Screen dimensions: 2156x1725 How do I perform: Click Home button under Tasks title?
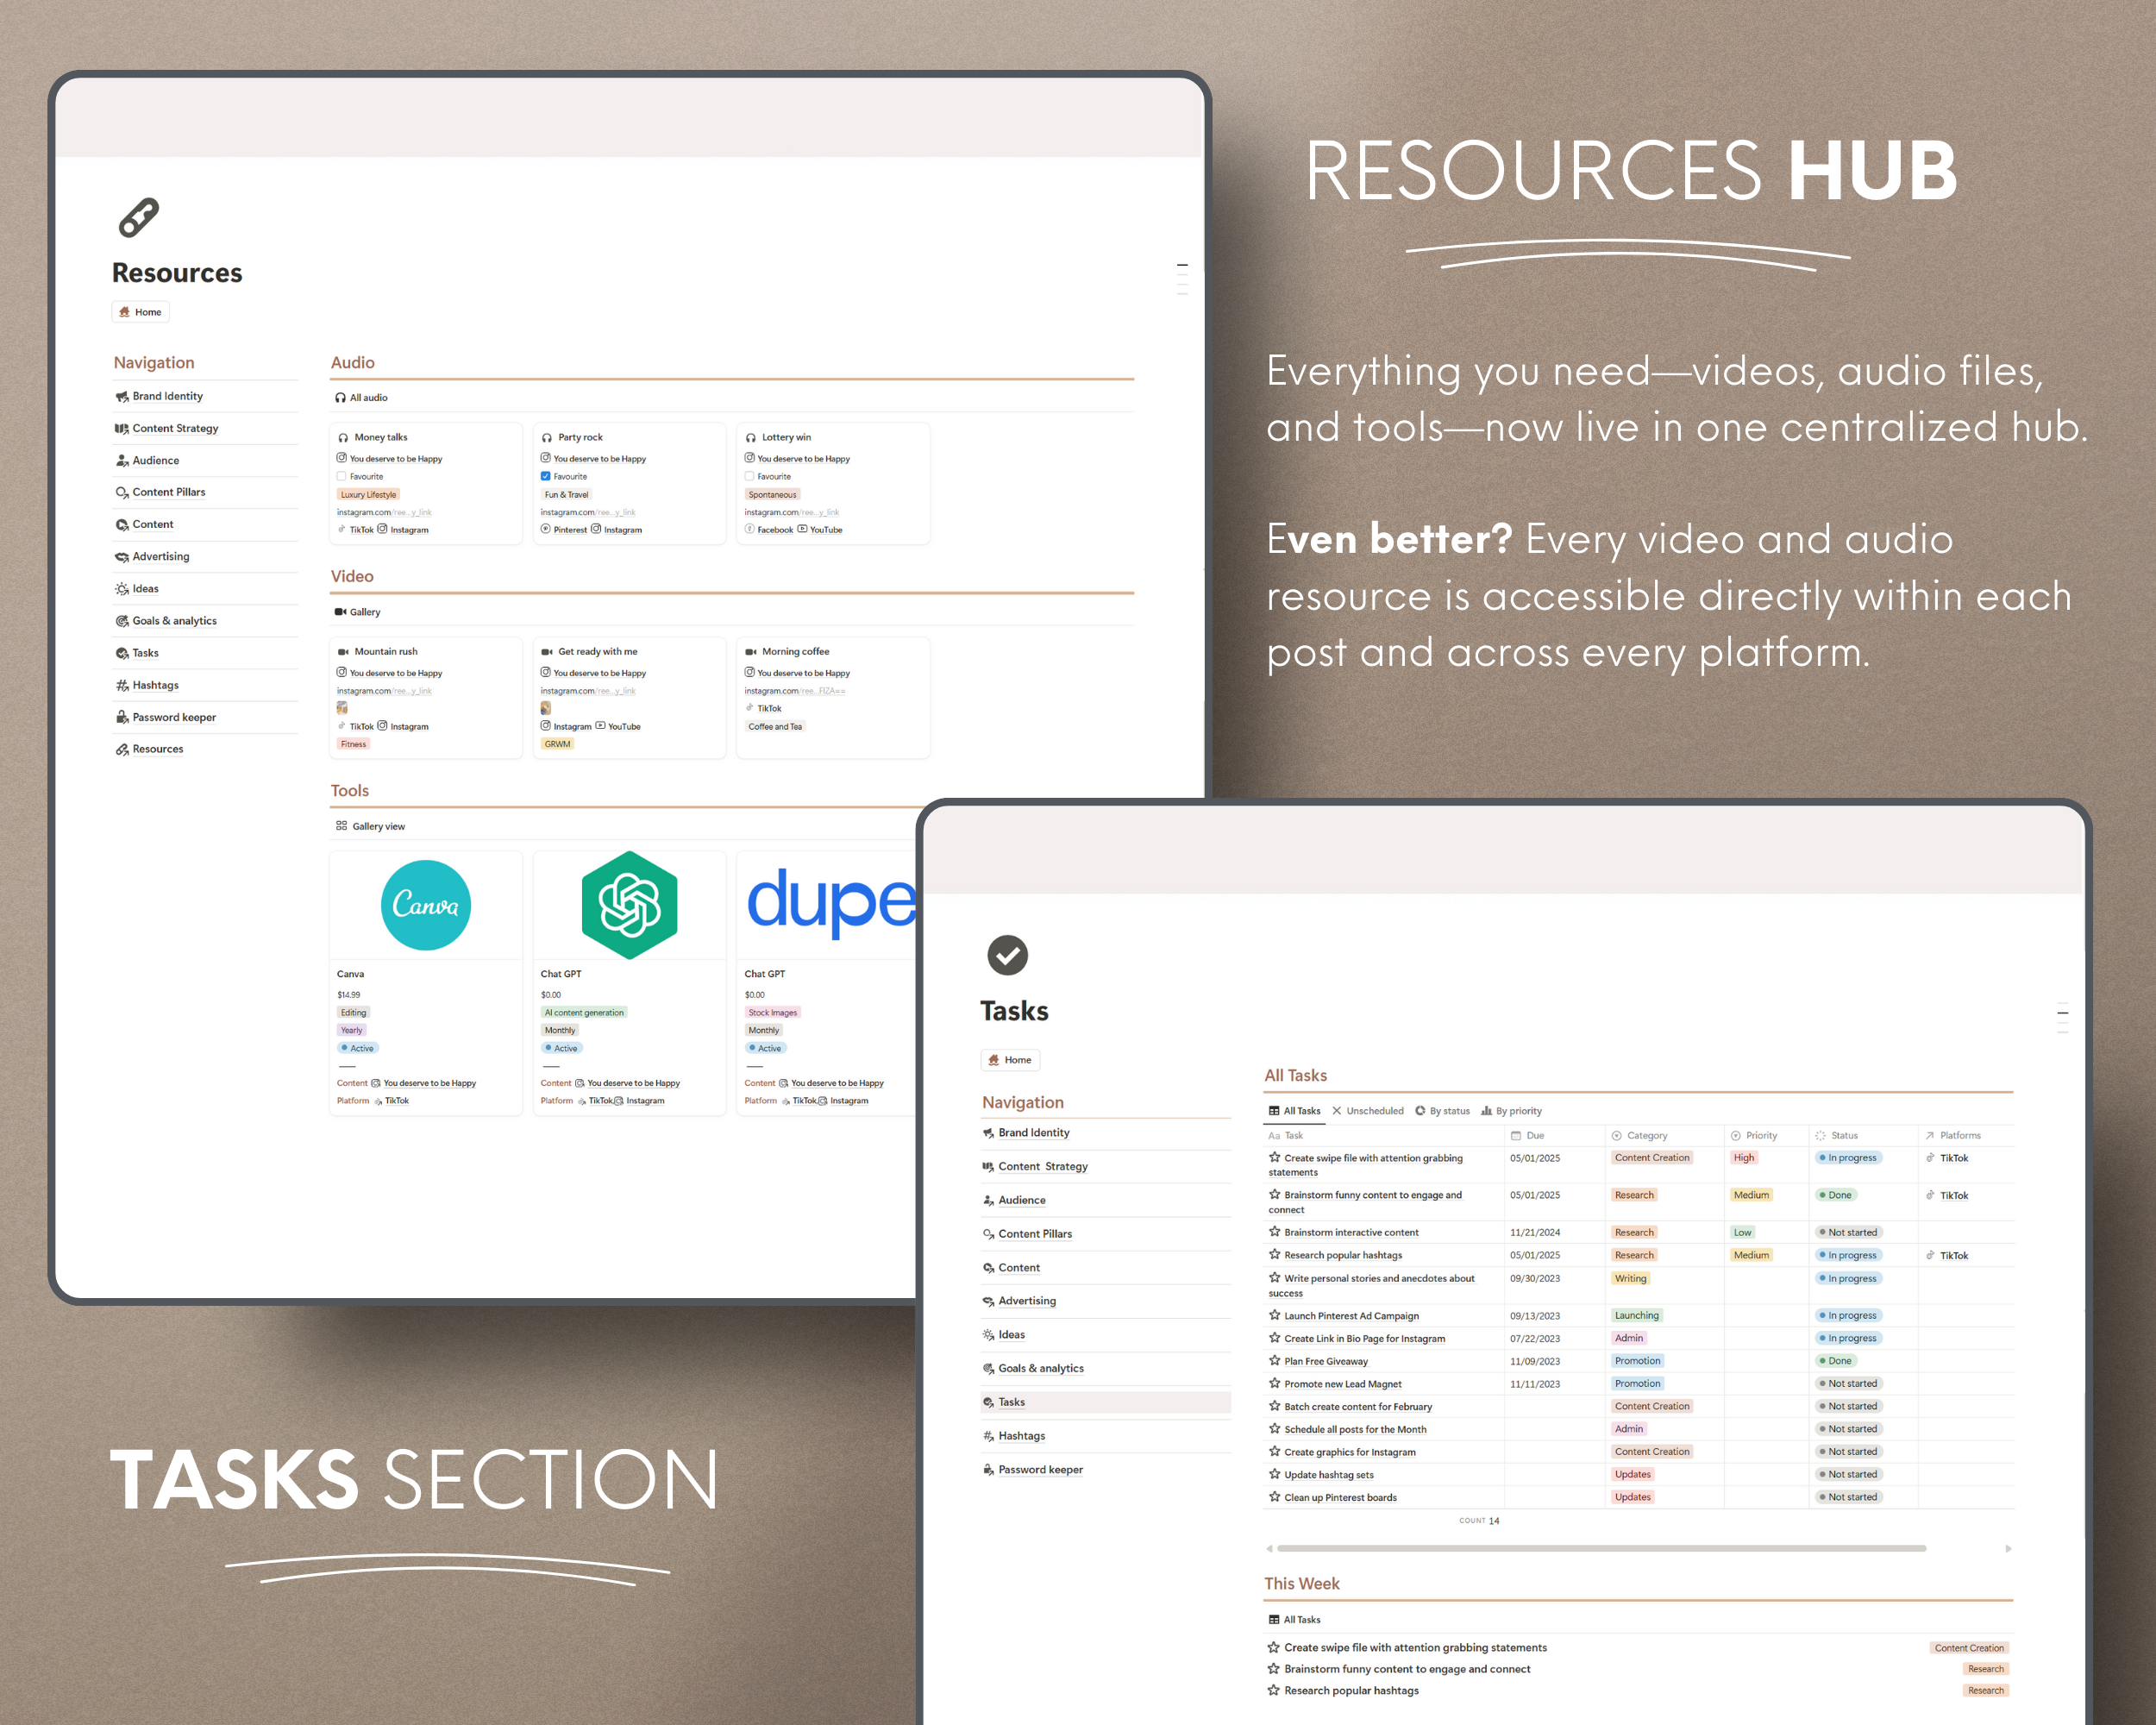coord(1010,1060)
